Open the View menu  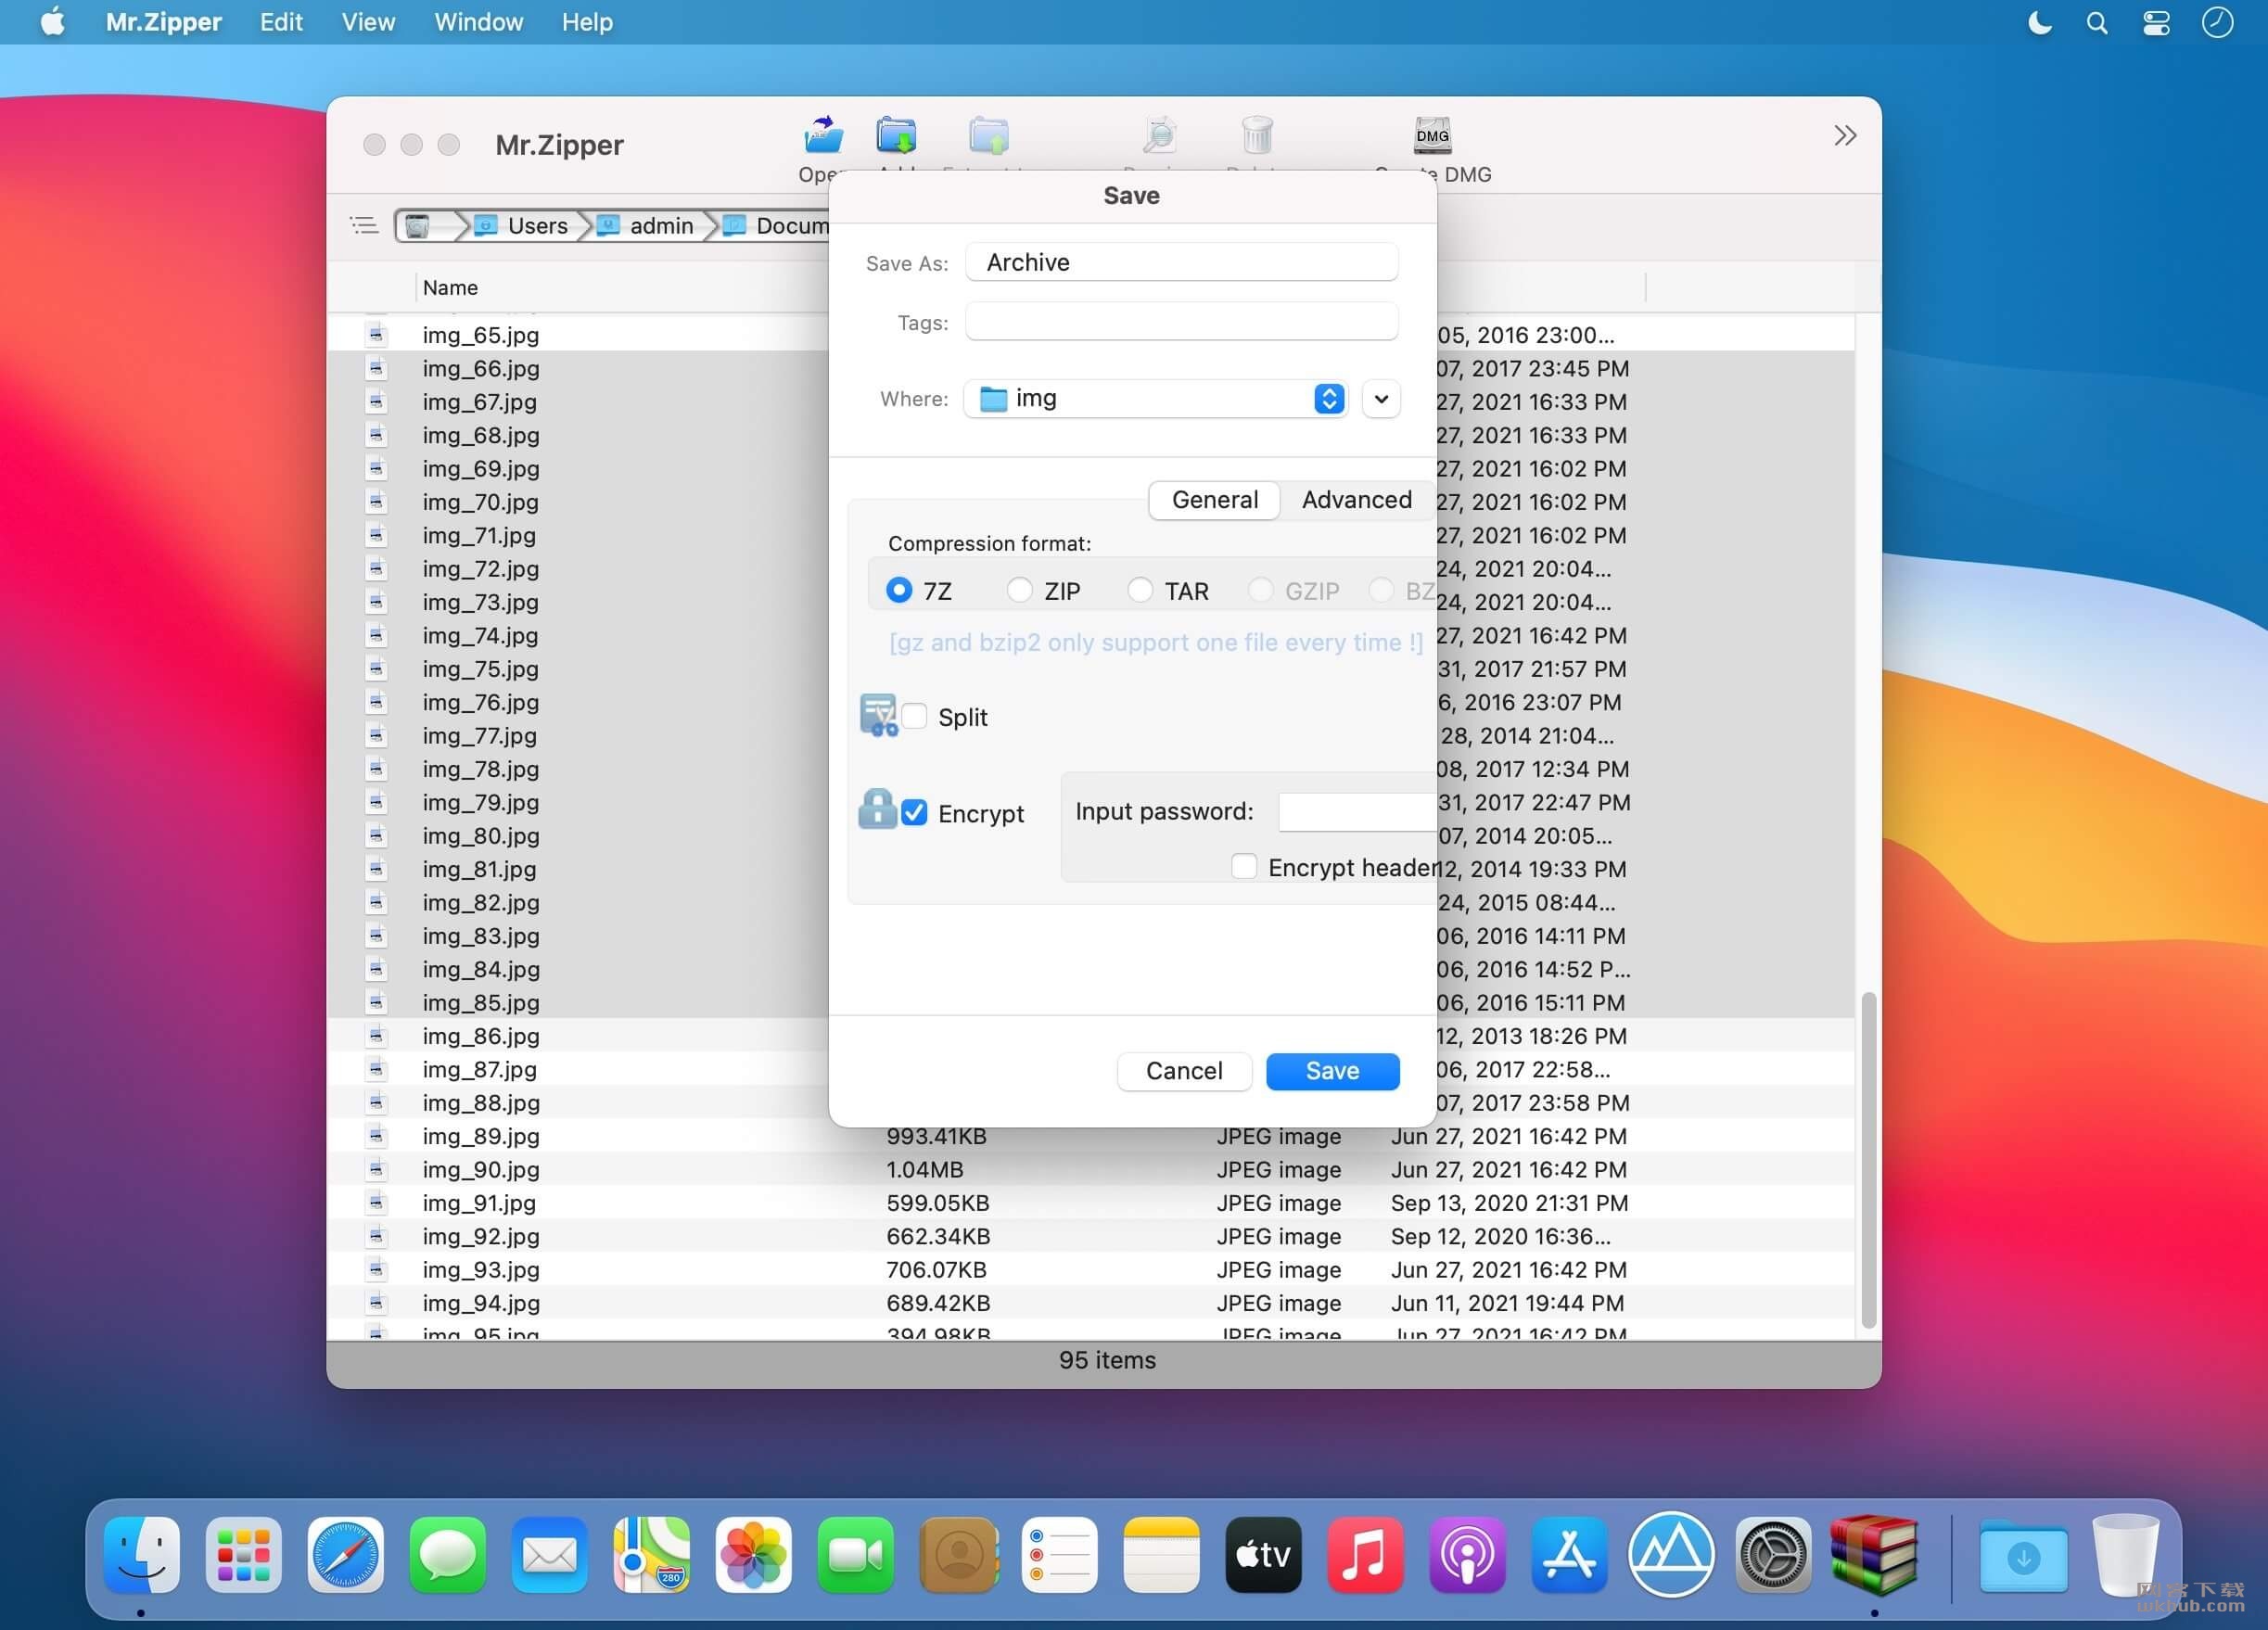point(368,22)
